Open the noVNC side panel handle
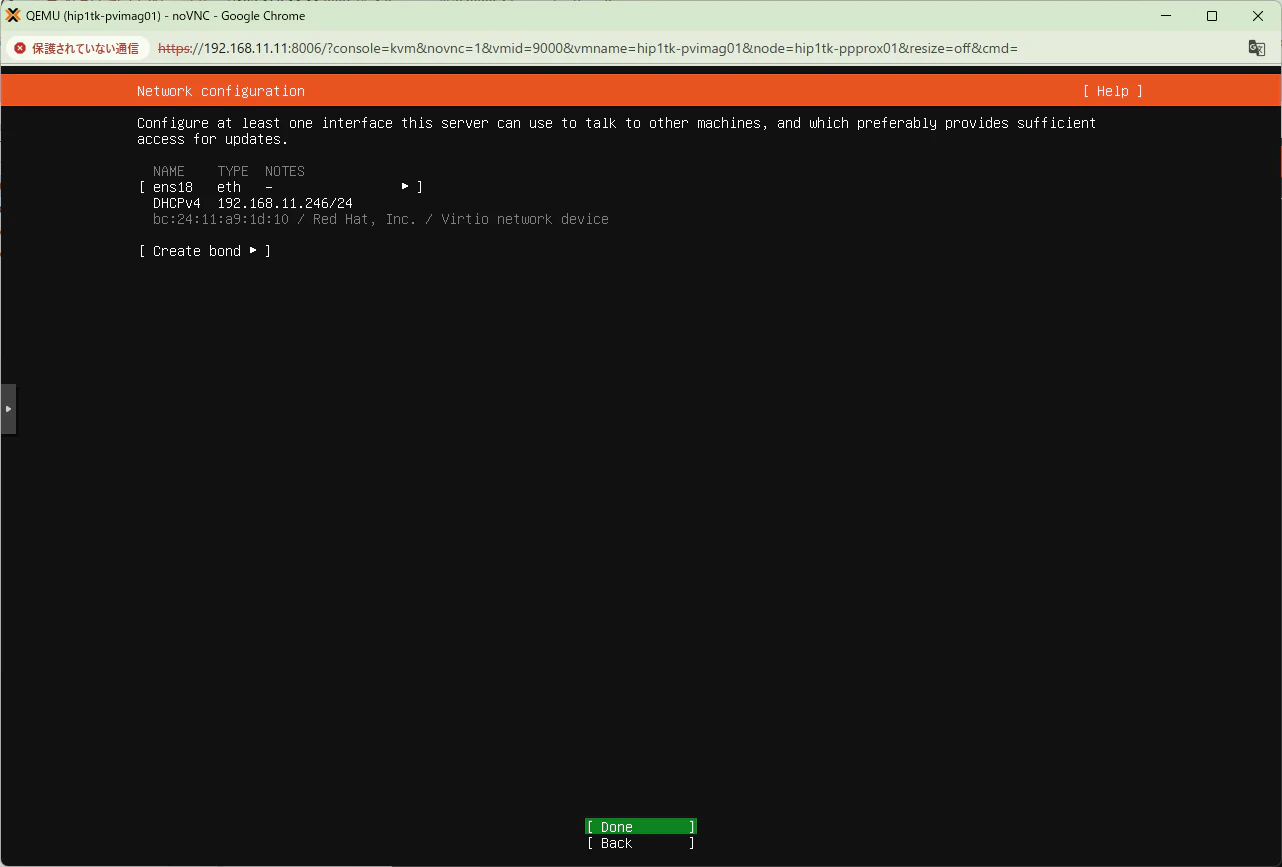 tap(8, 408)
